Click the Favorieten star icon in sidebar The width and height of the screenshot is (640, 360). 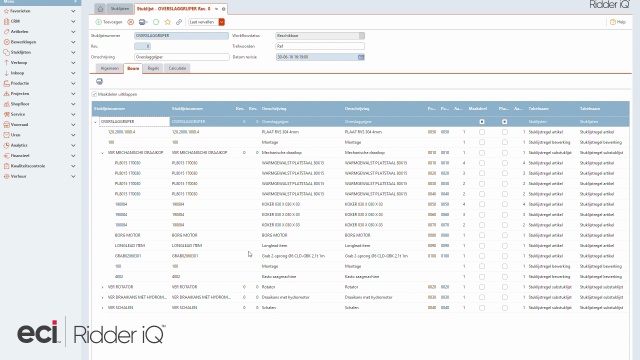click(6, 11)
